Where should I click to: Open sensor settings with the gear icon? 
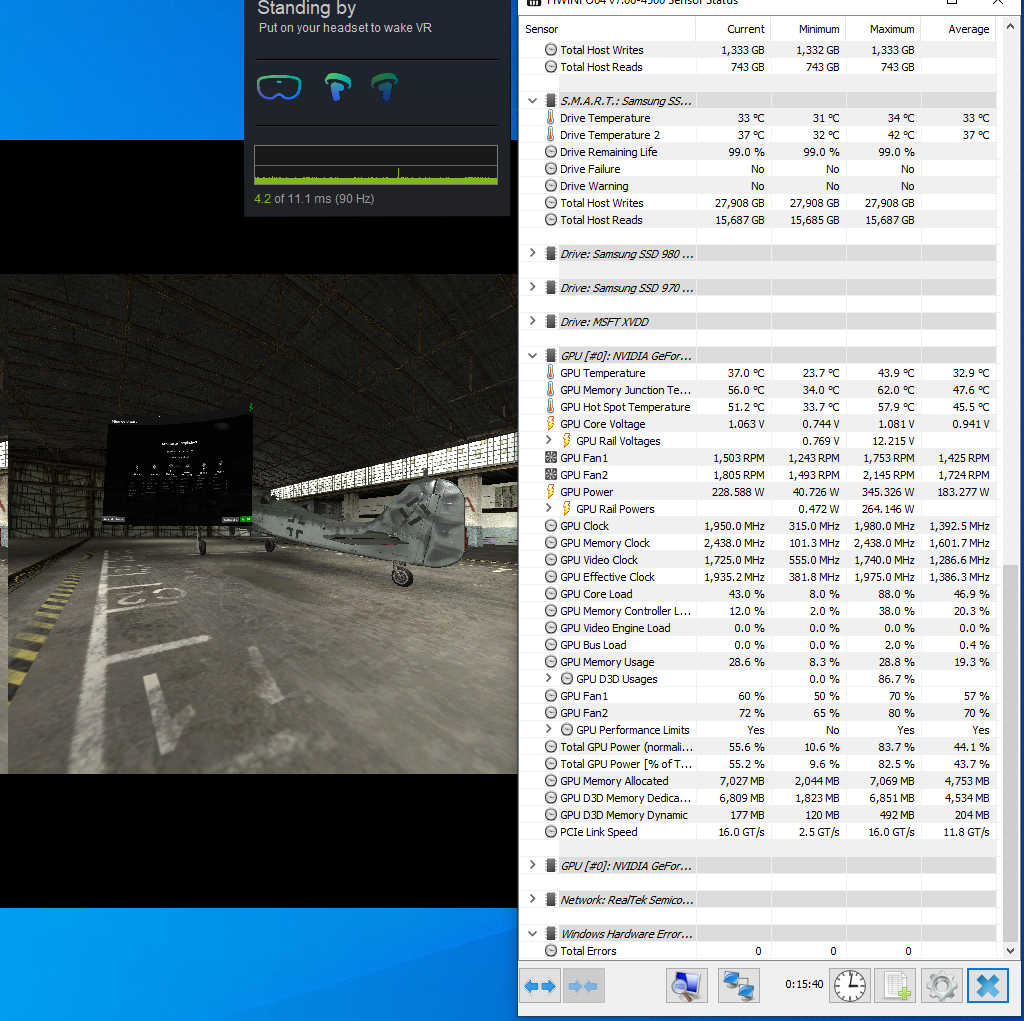pyautogui.click(x=942, y=986)
